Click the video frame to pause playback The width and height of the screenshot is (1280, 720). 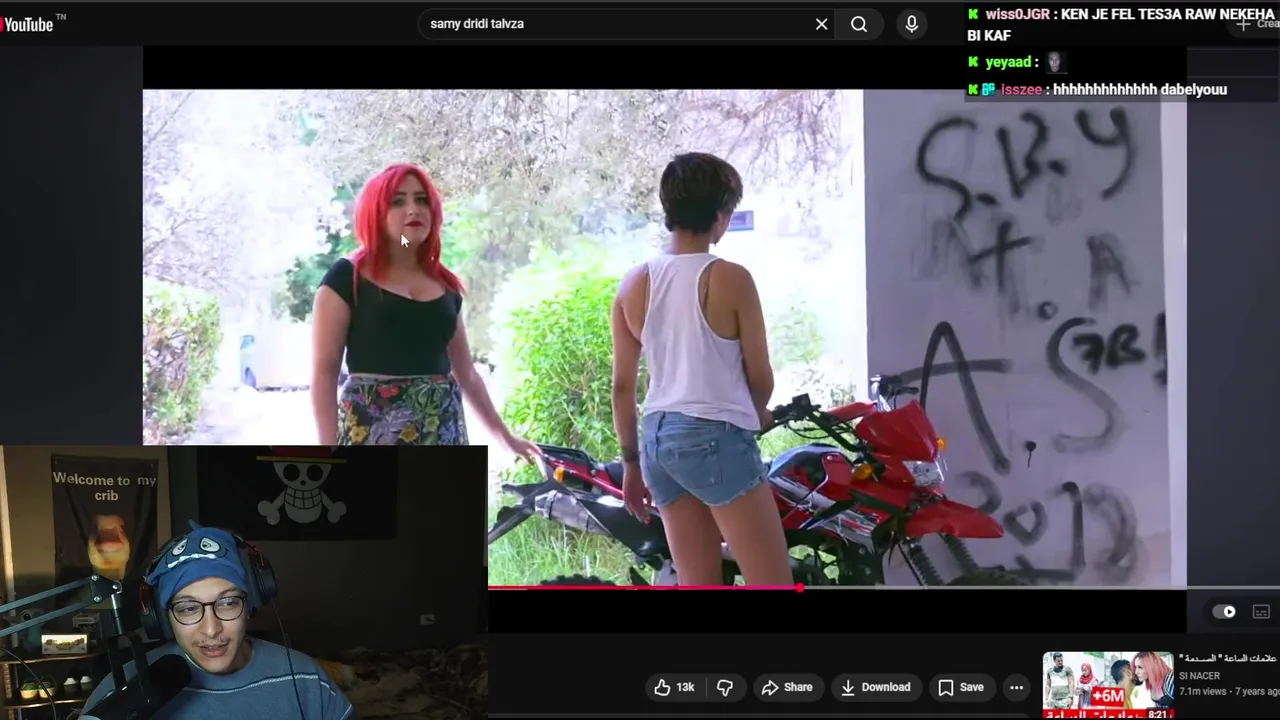[x=664, y=337]
